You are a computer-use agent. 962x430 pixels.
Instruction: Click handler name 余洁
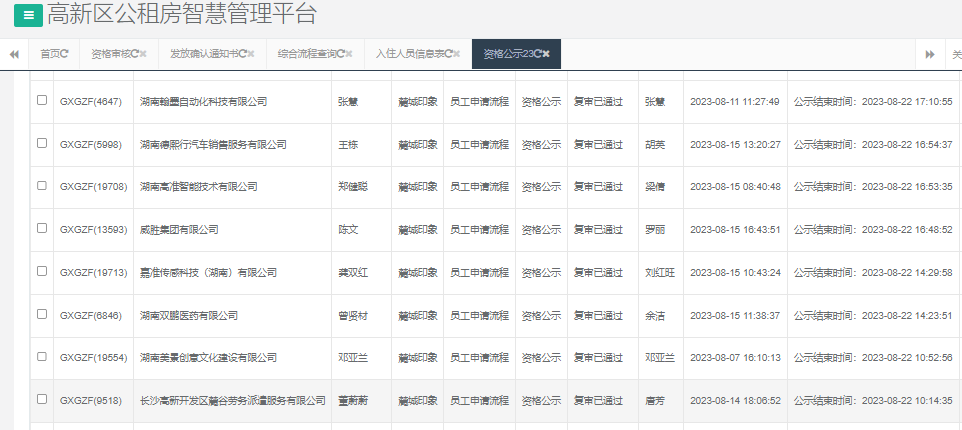(x=655, y=315)
